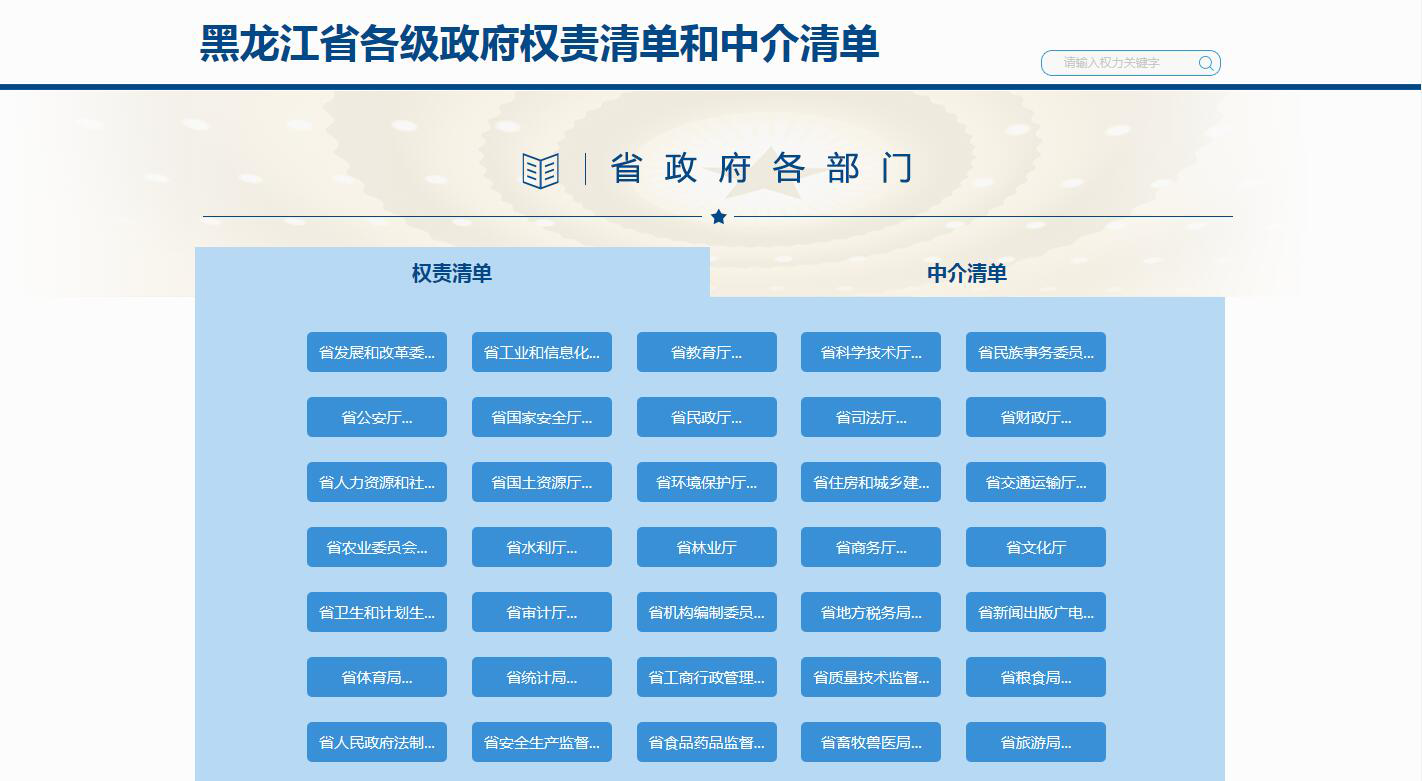
Task: Open 省新闻出版广电... department
Action: pyautogui.click(x=1036, y=612)
